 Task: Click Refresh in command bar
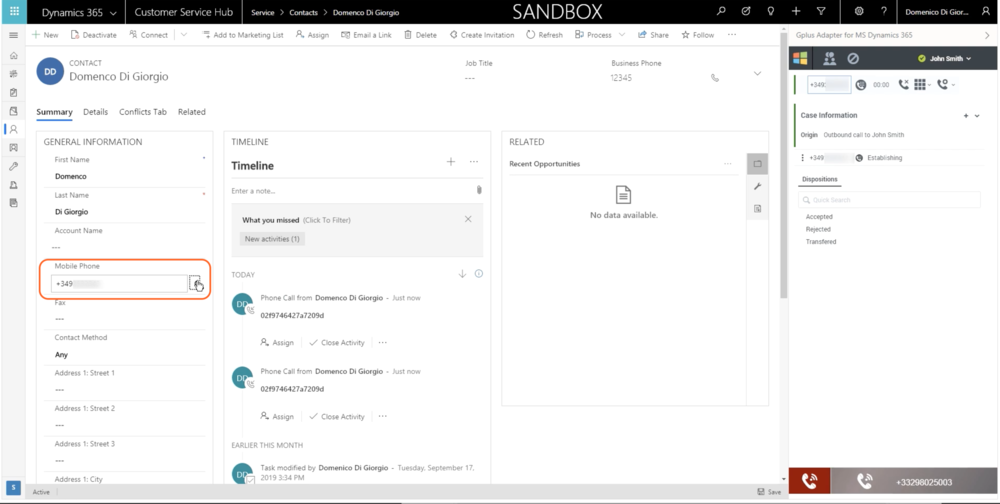(544, 35)
